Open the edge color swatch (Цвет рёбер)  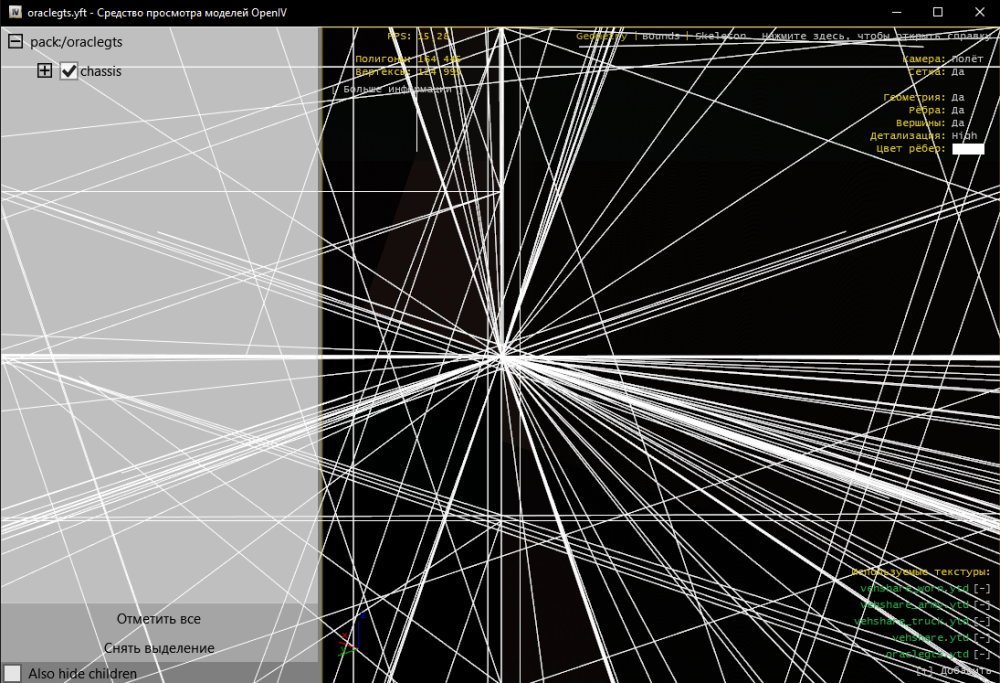(968, 149)
